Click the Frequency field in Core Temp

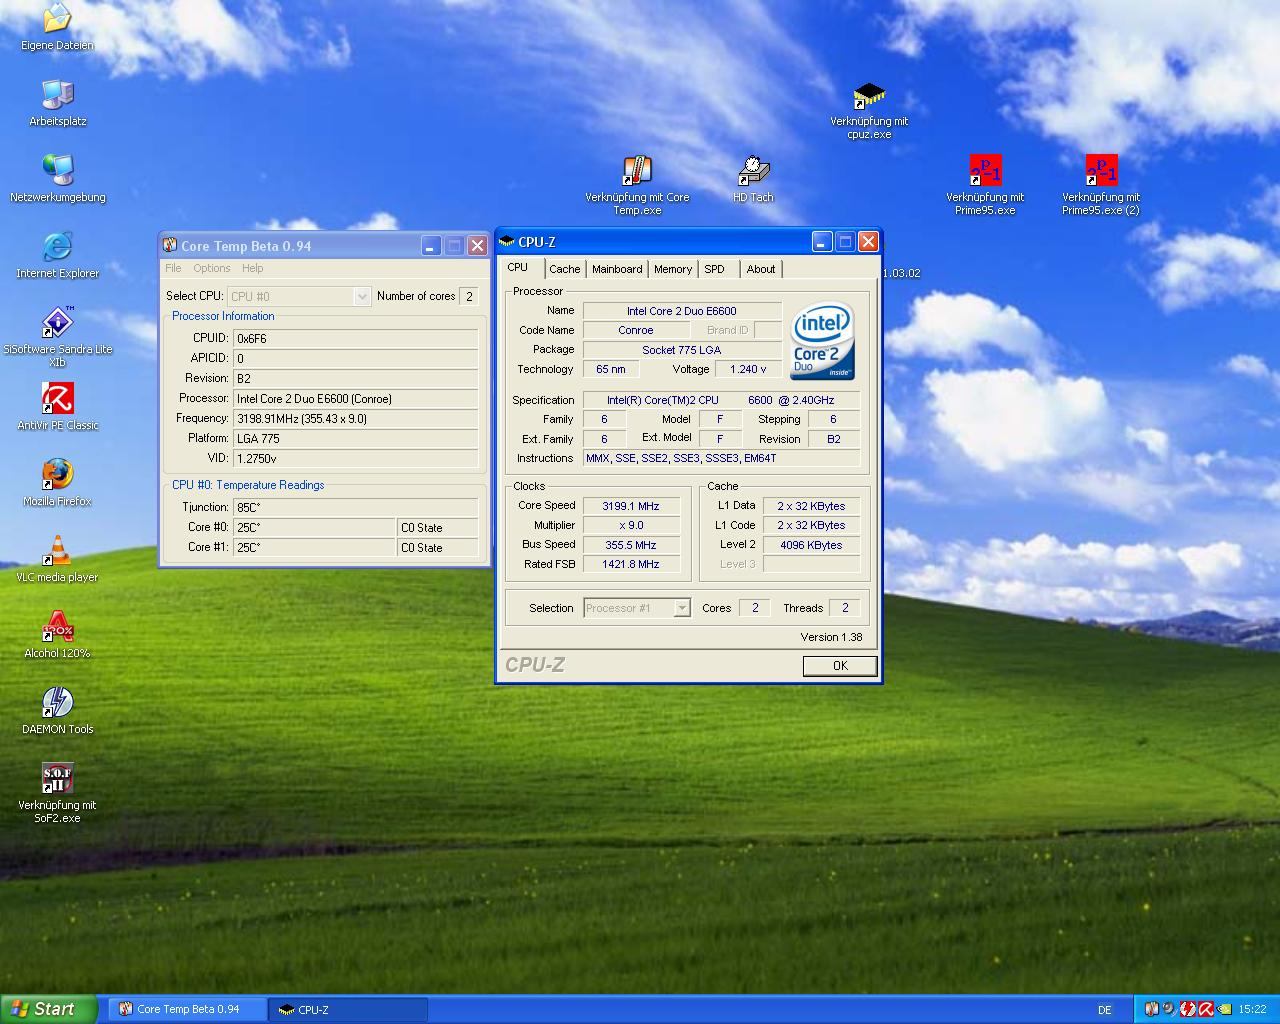click(x=355, y=418)
